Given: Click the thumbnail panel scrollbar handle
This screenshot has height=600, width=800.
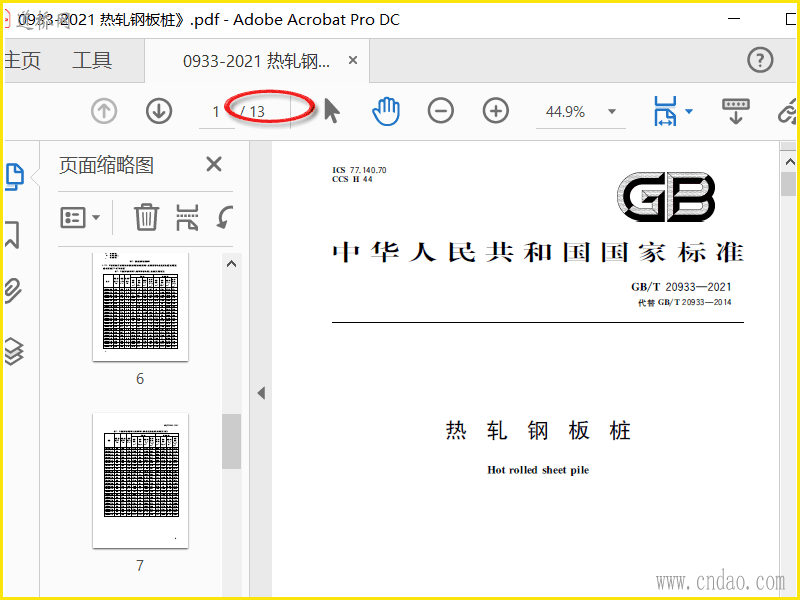Looking at the screenshot, I should pyautogui.click(x=231, y=441).
